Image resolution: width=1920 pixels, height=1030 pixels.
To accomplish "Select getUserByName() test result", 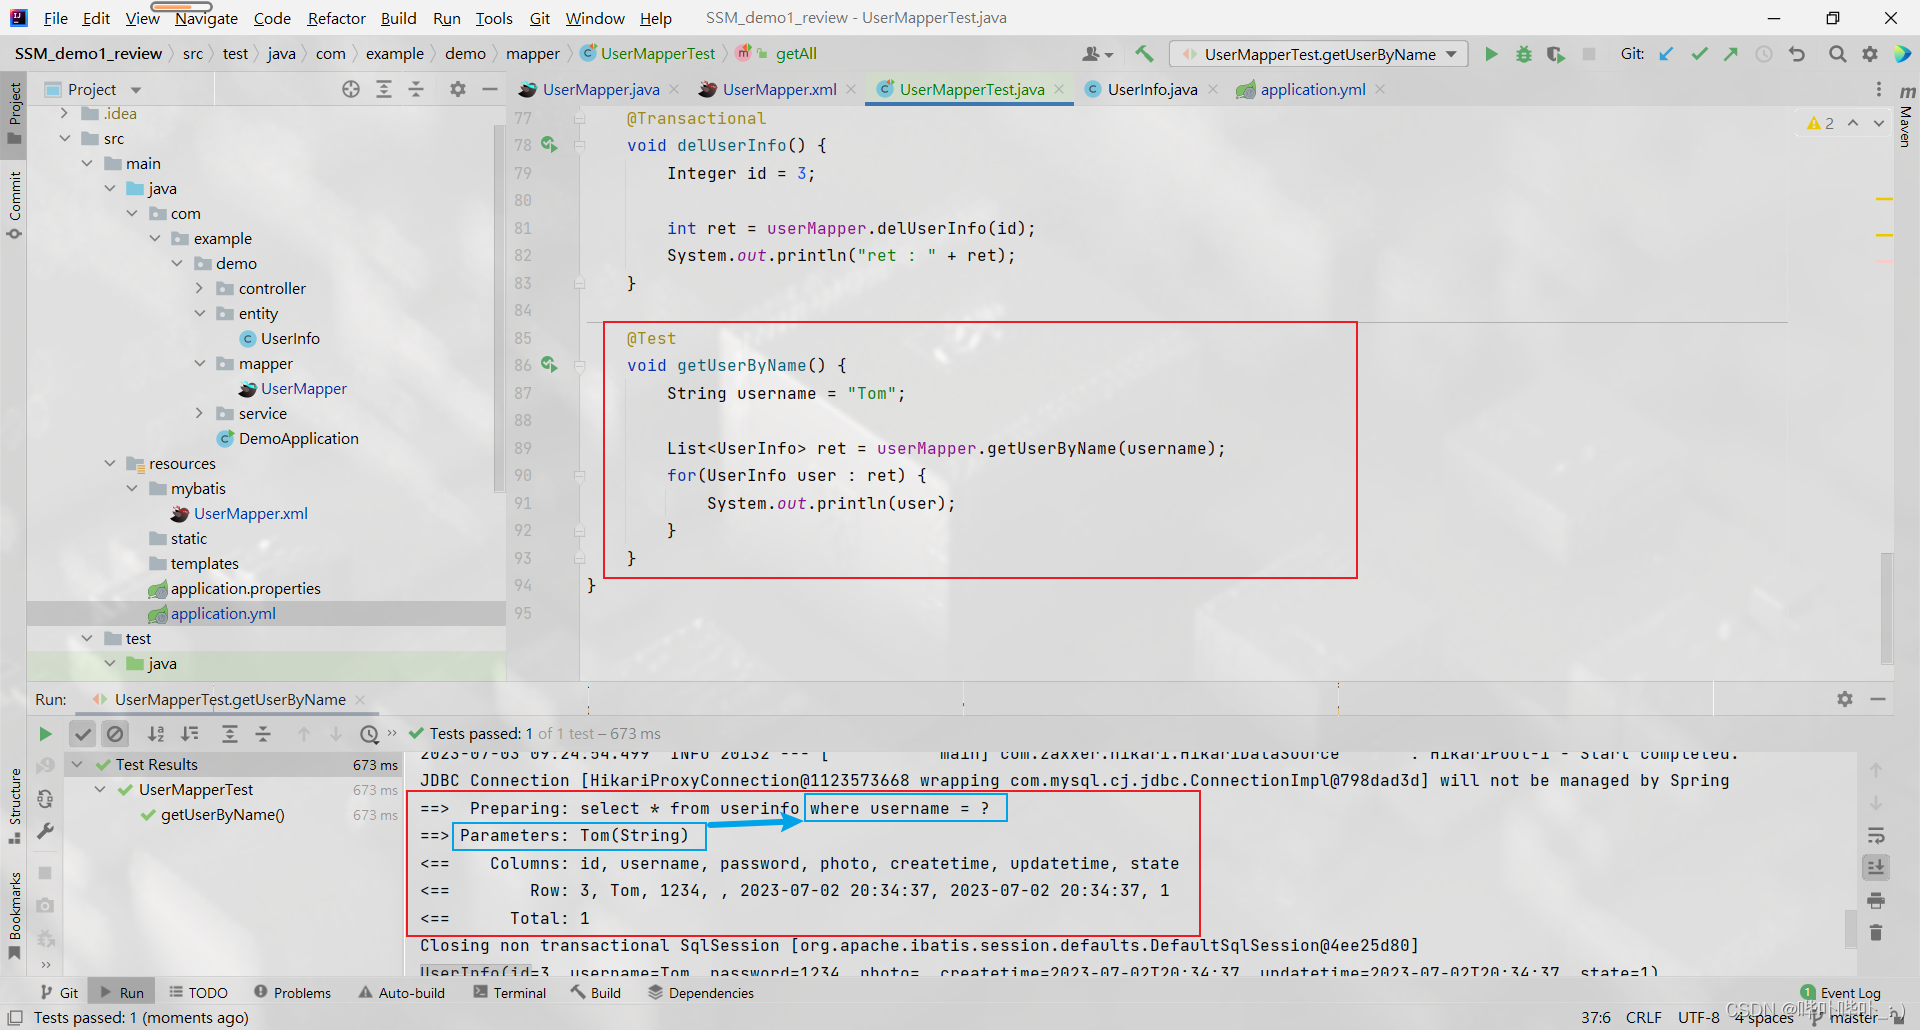I will (x=222, y=814).
